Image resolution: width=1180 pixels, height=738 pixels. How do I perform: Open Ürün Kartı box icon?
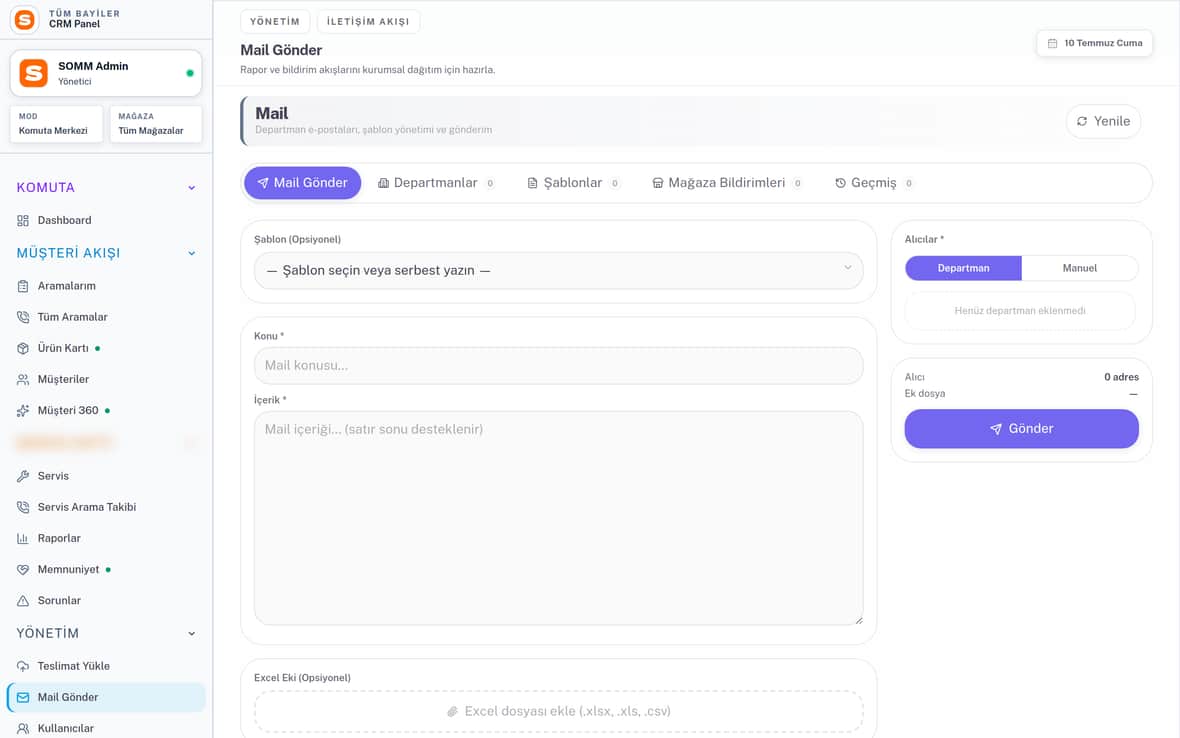(x=23, y=348)
